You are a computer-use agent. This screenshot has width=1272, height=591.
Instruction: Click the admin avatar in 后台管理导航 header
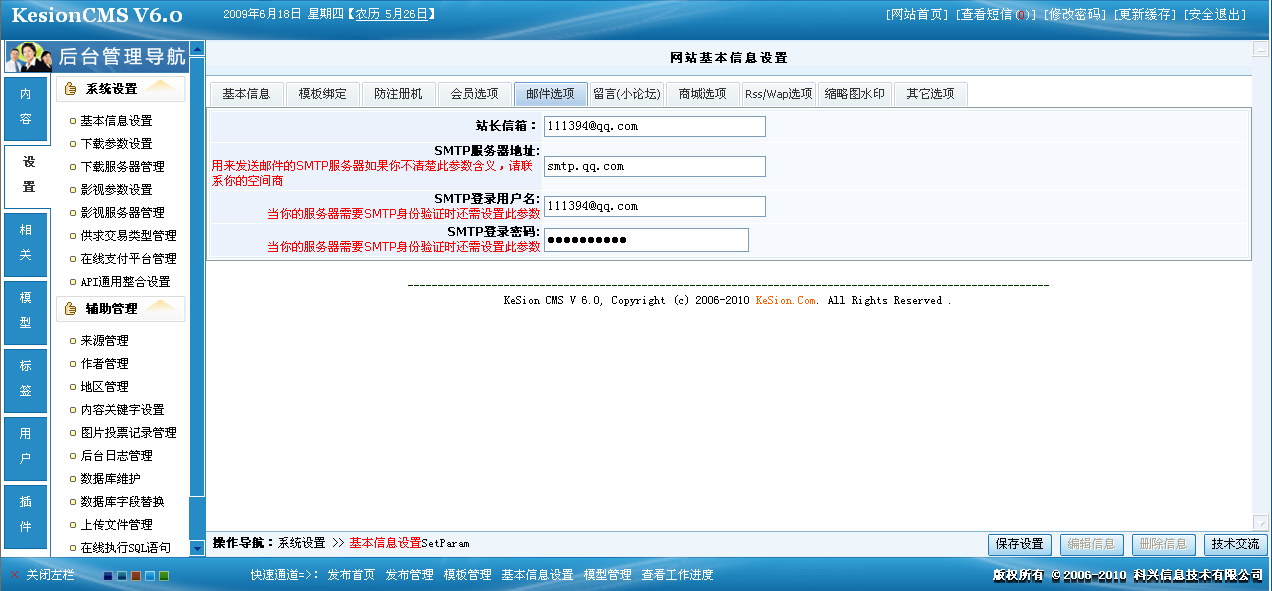[x=27, y=57]
